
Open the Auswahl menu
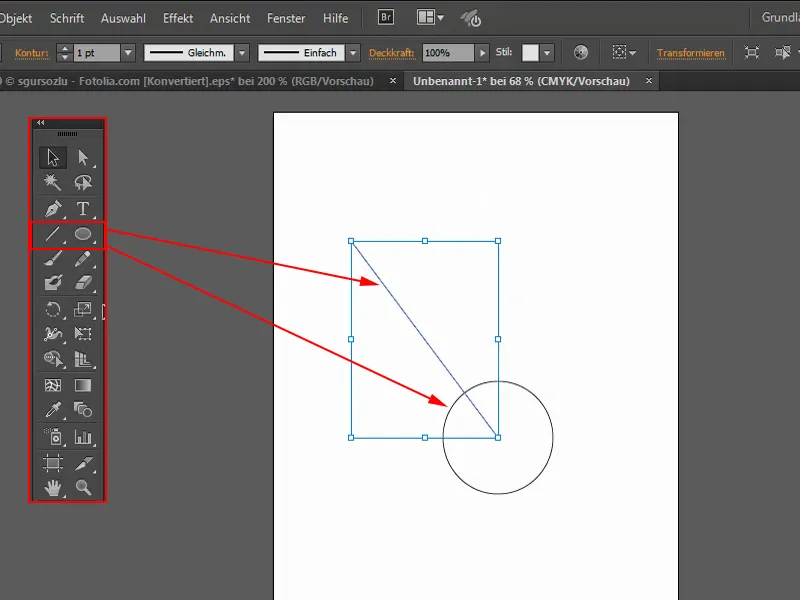(x=123, y=18)
